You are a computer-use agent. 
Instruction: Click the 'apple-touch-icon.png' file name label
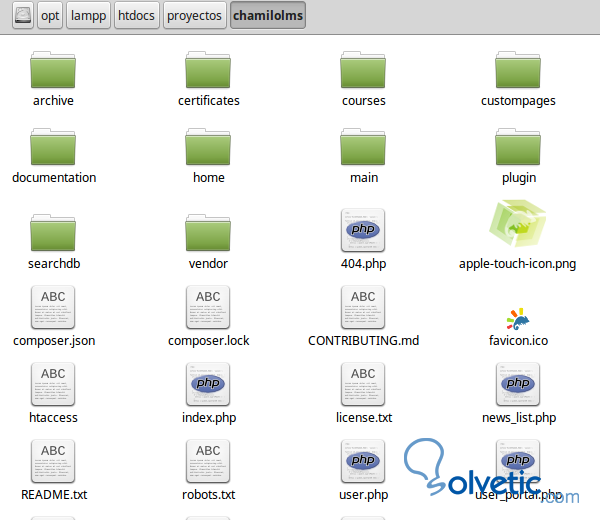pyautogui.click(x=517, y=264)
